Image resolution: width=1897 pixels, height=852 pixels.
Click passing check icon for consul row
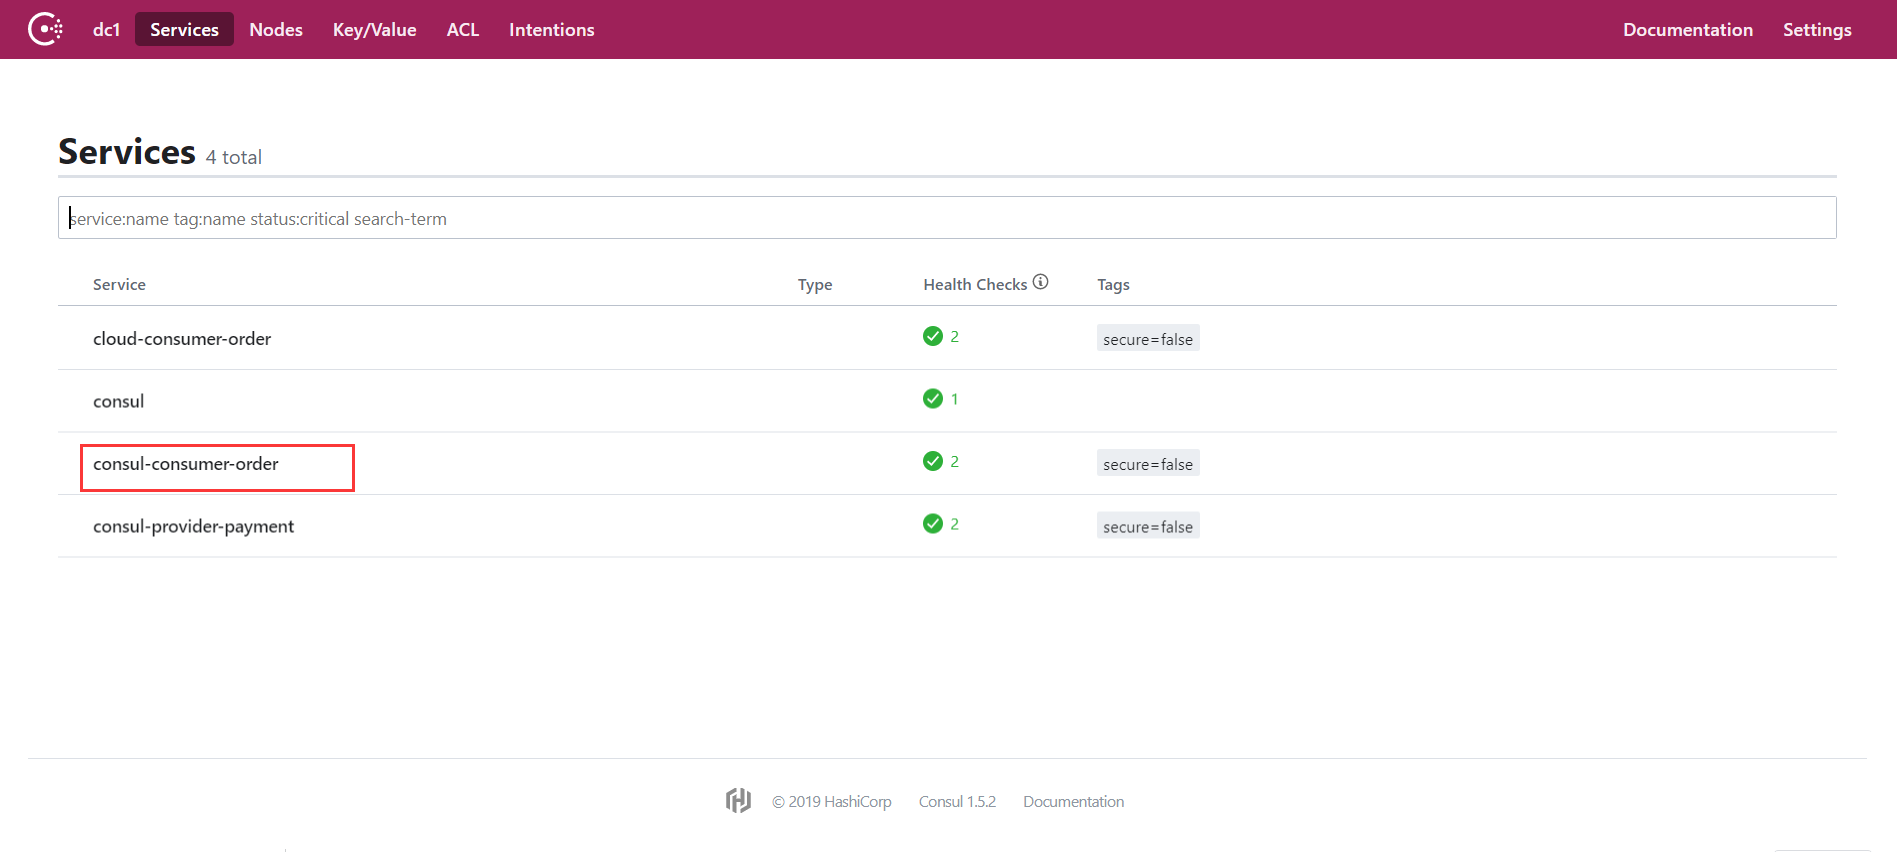pyautogui.click(x=933, y=399)
